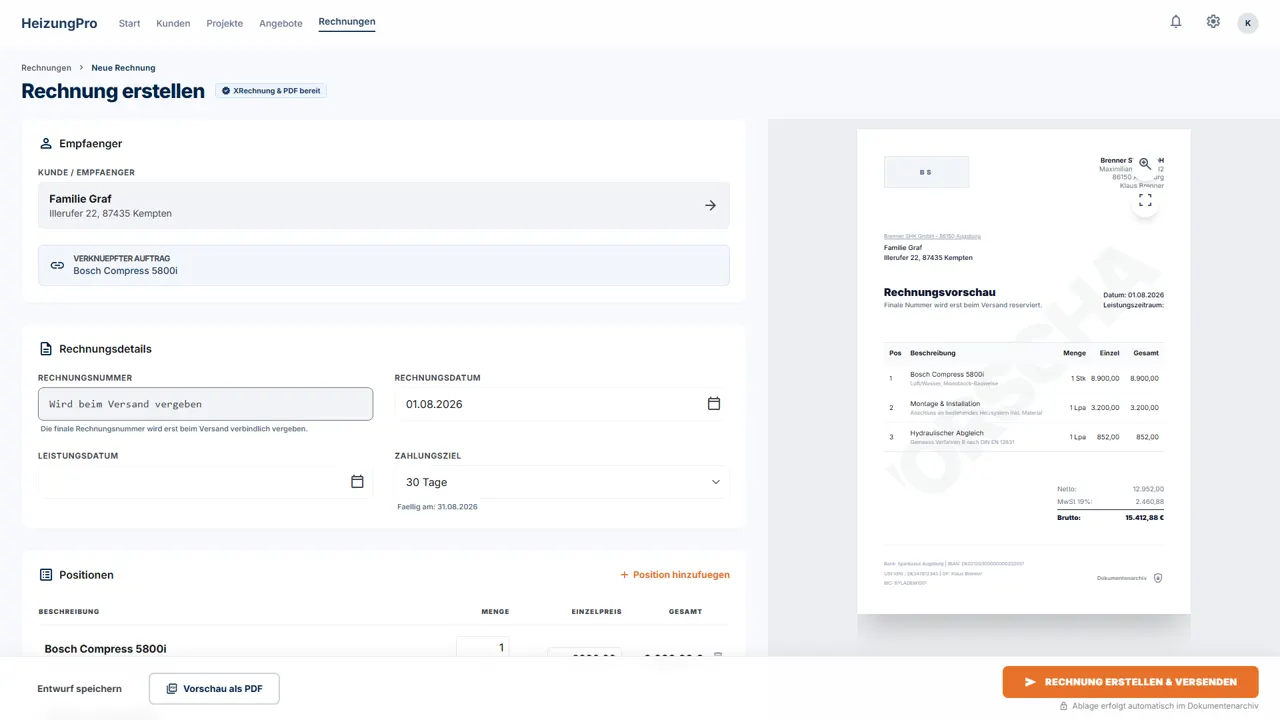This screenshot has height=720, width=1280.
Task: Click into the empty Leistungsdatum field
Action: tap(205, 482)
